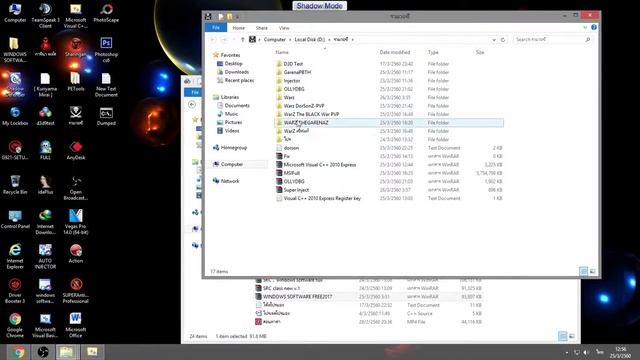Open the File ribbon tab
This screenshot has height=360, width=640.
[216, 28]
